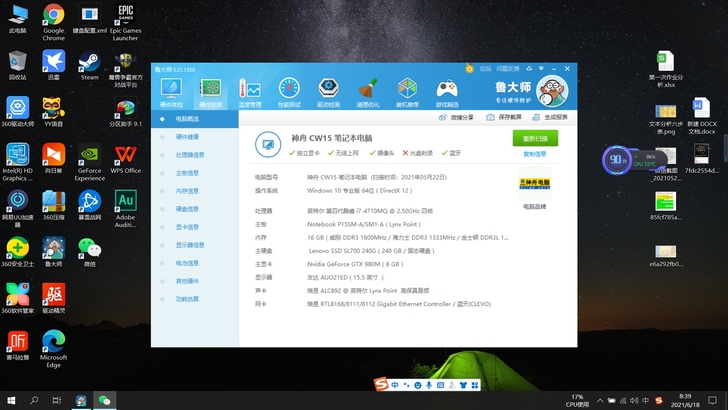The width and height of the screenshot is (728, 410).
Task: Click the ALC892 sound card text
Action: click(x=368, y=291)
